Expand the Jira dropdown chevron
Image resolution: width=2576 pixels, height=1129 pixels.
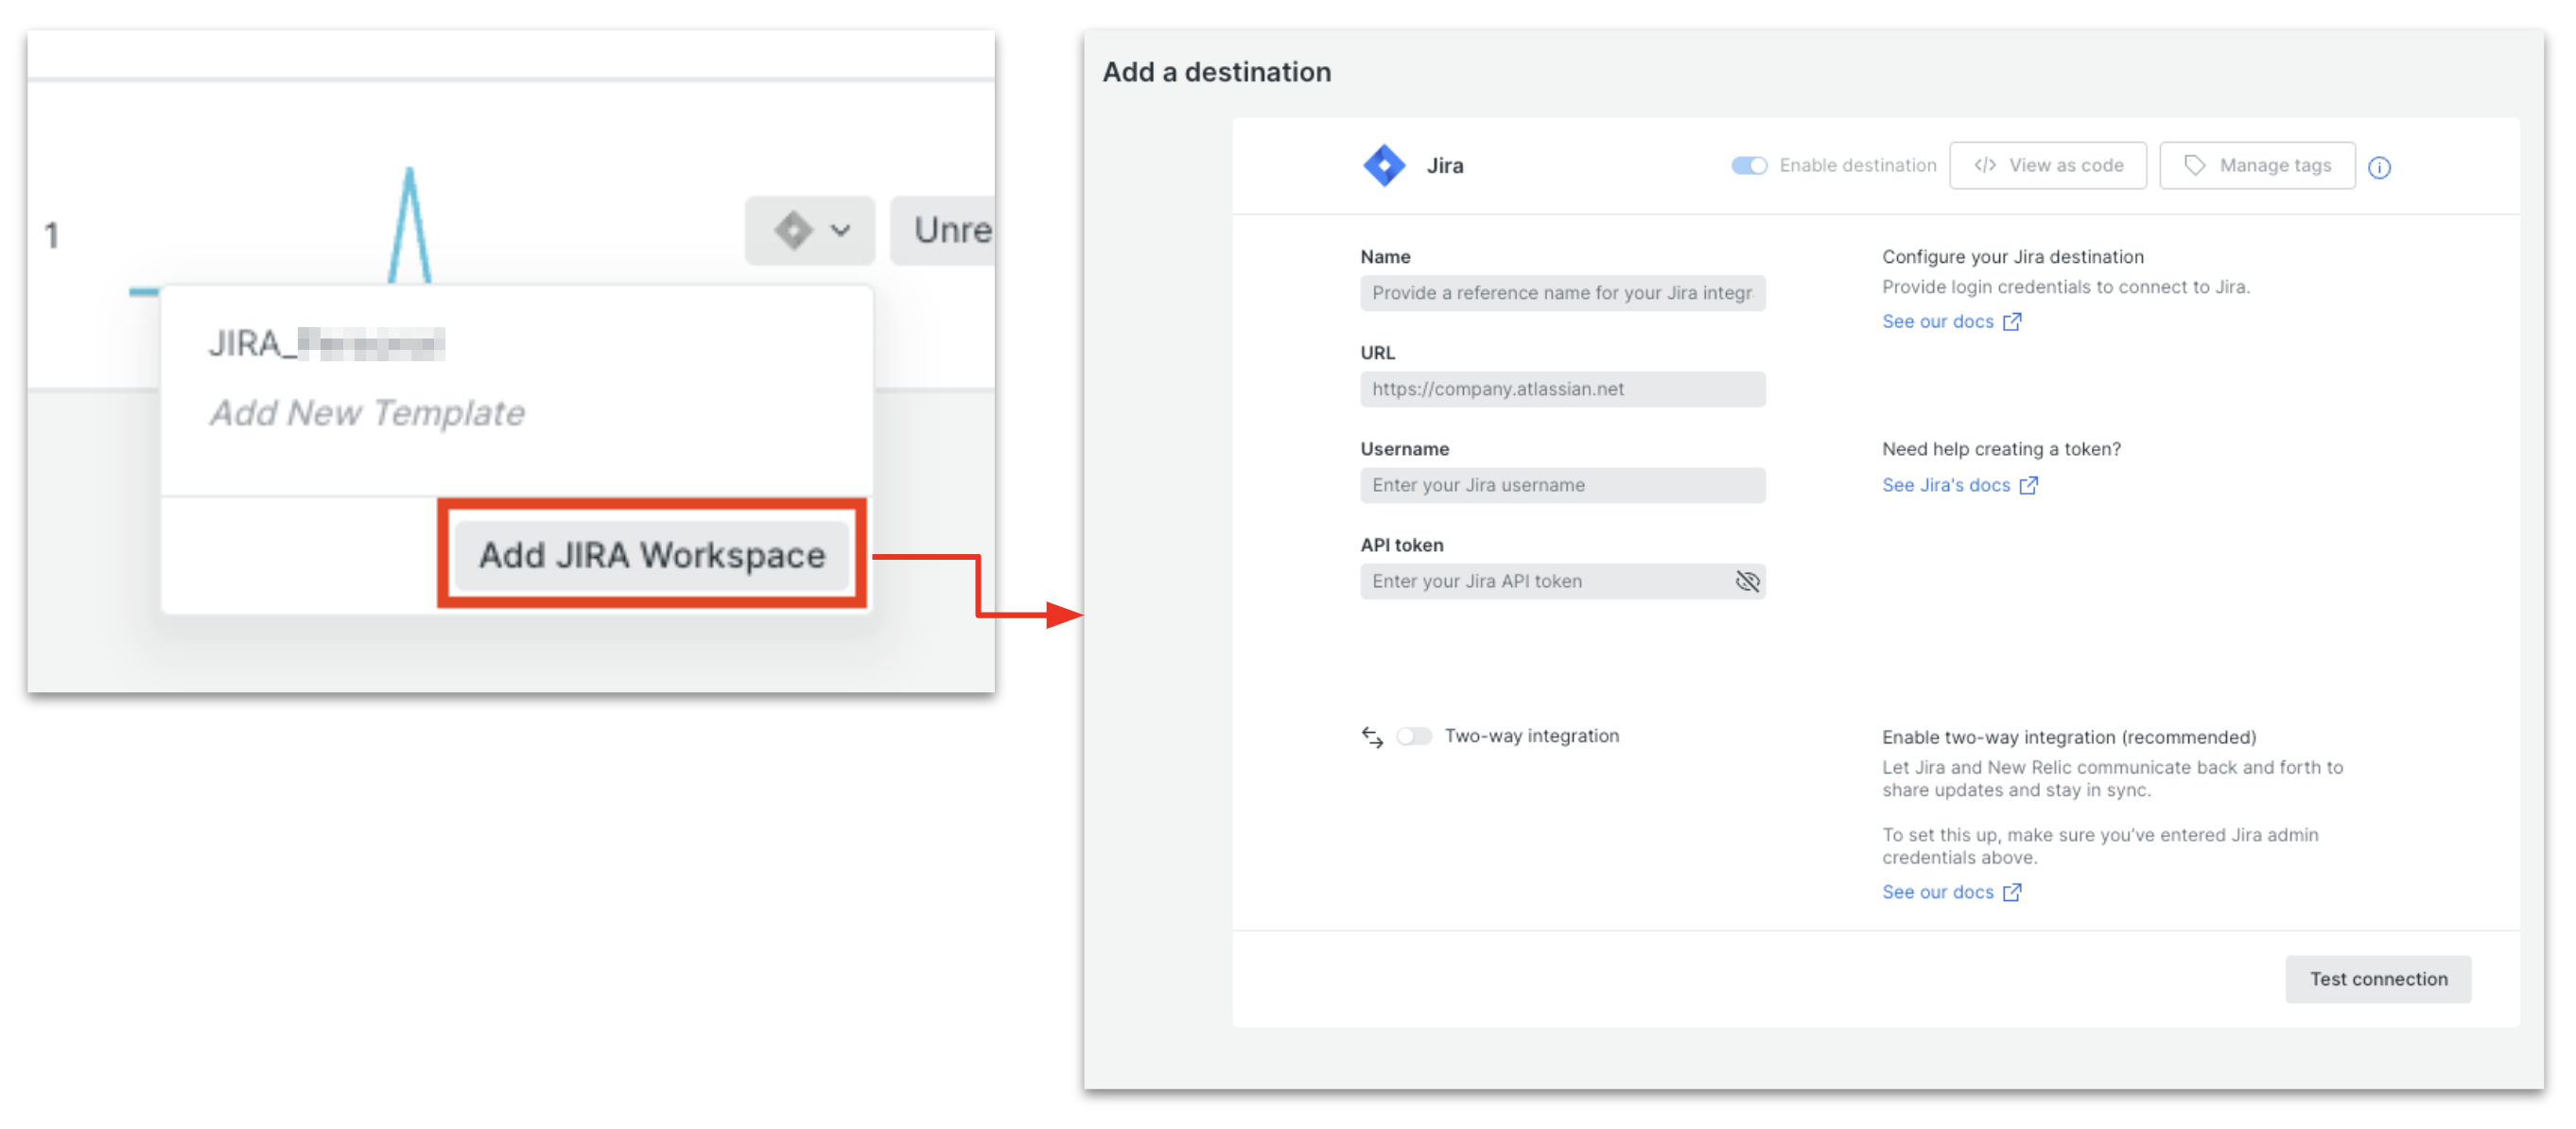[840, 231]
